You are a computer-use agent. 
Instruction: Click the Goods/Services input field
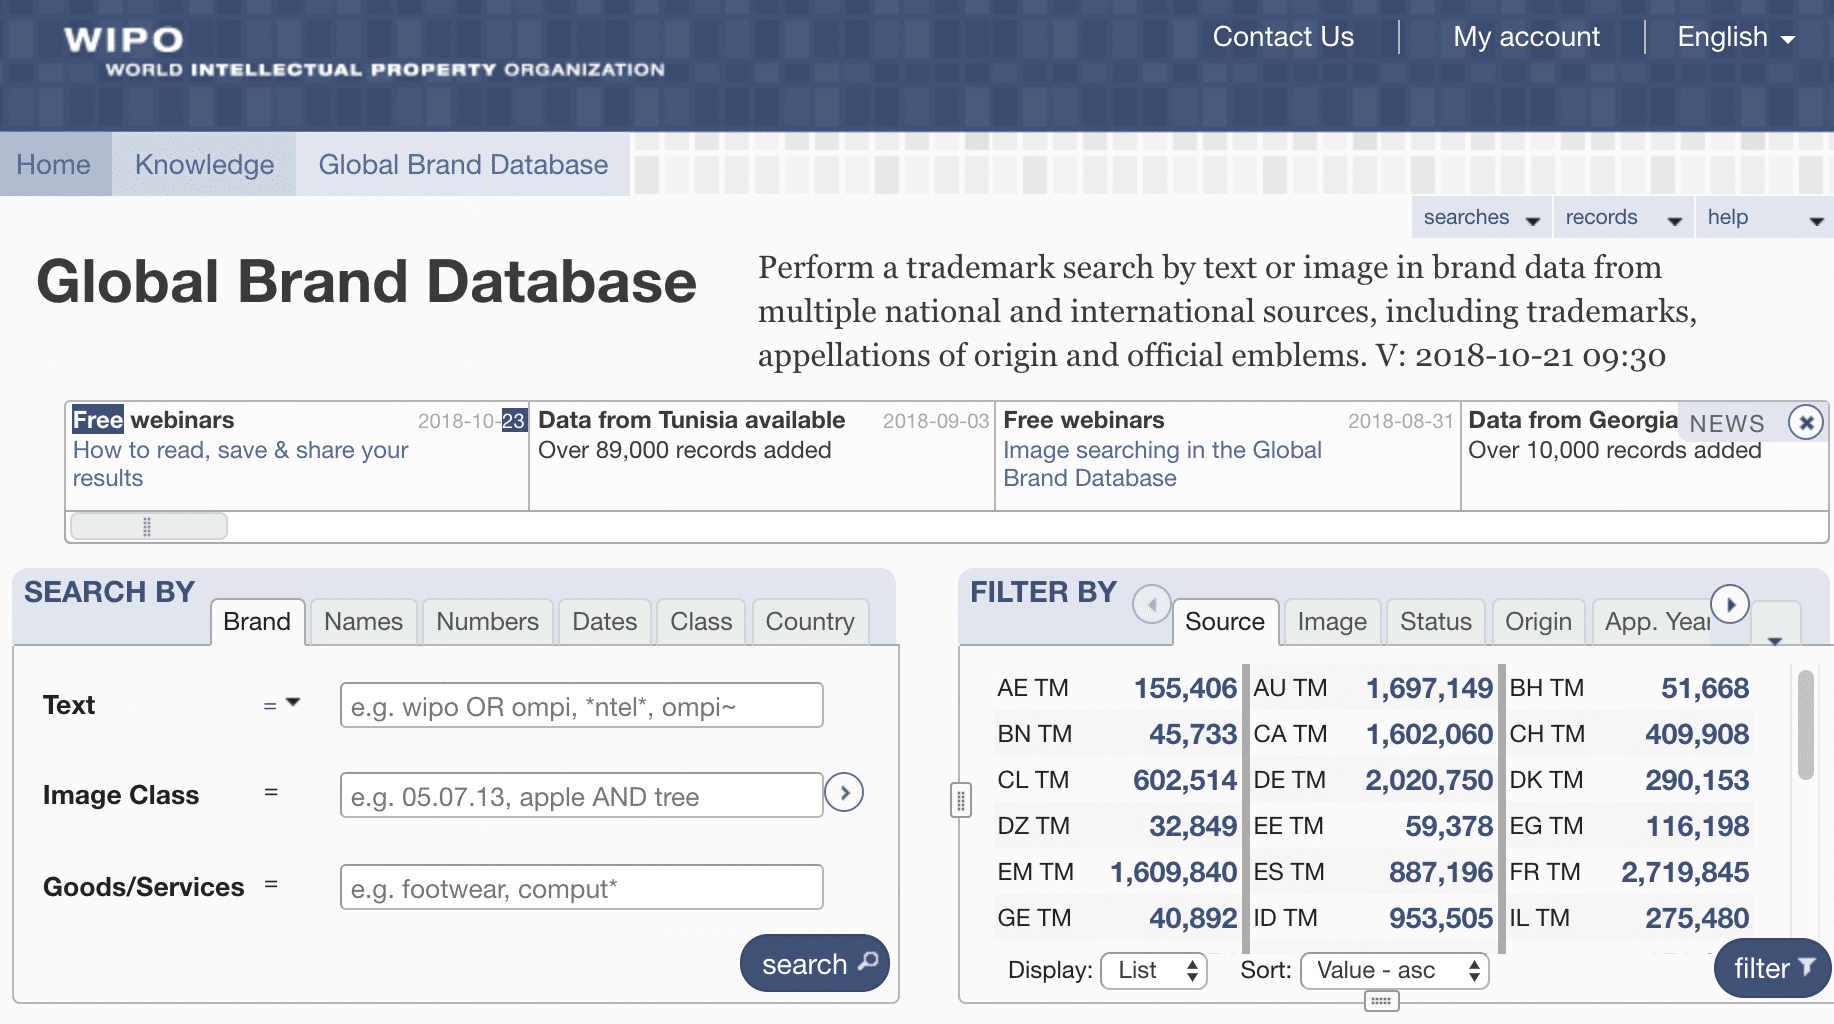tap(581, 888)
